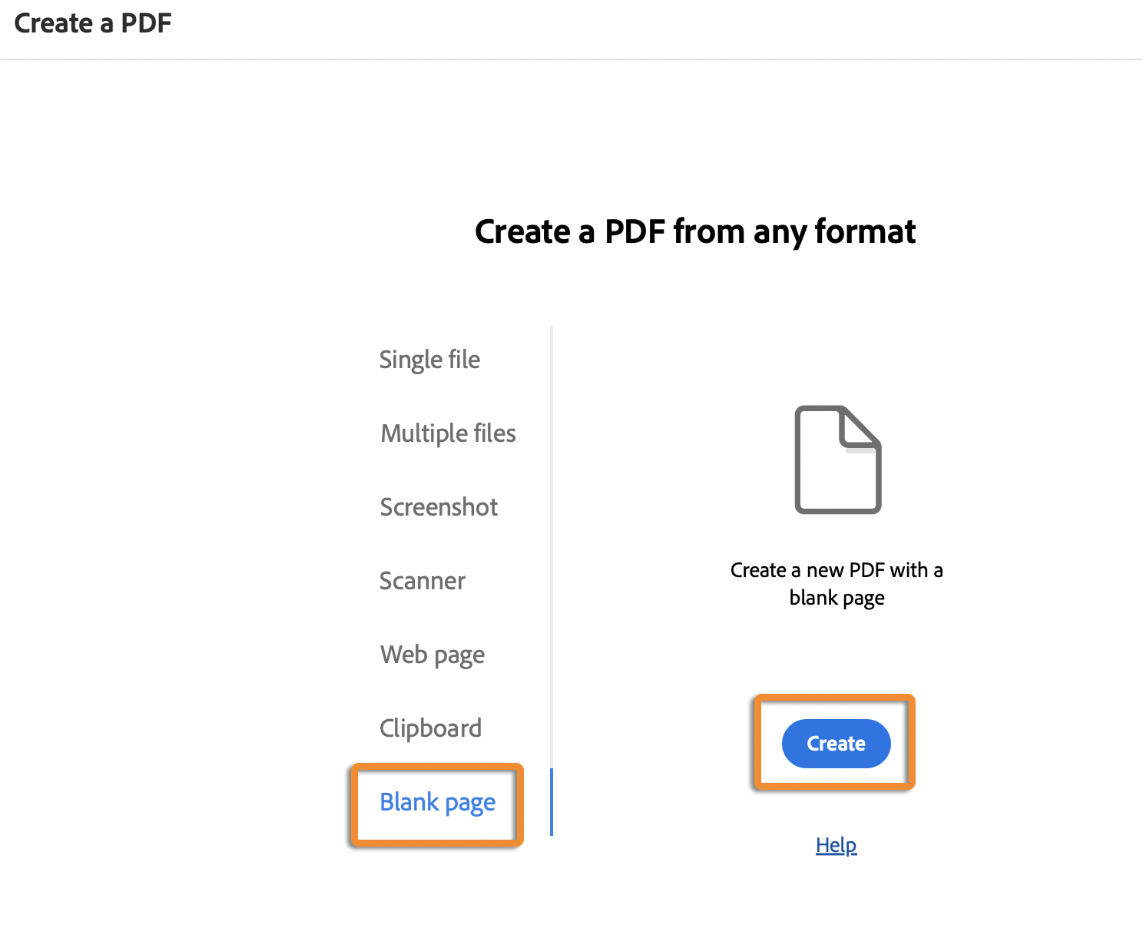Select the Screenshot option
The width and height of the screenshot is (1142, 934).
(x=438, y=507)
